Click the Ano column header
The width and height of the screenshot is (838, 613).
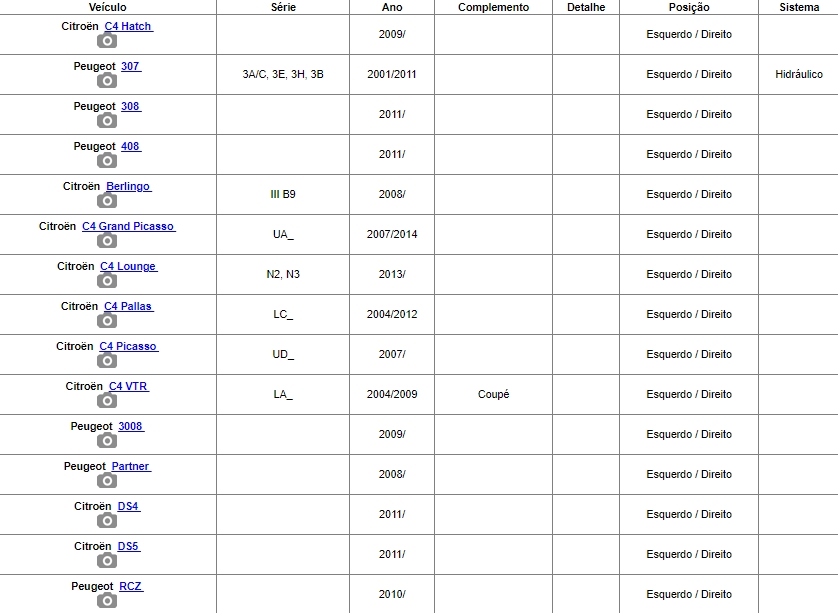[392, 7]
